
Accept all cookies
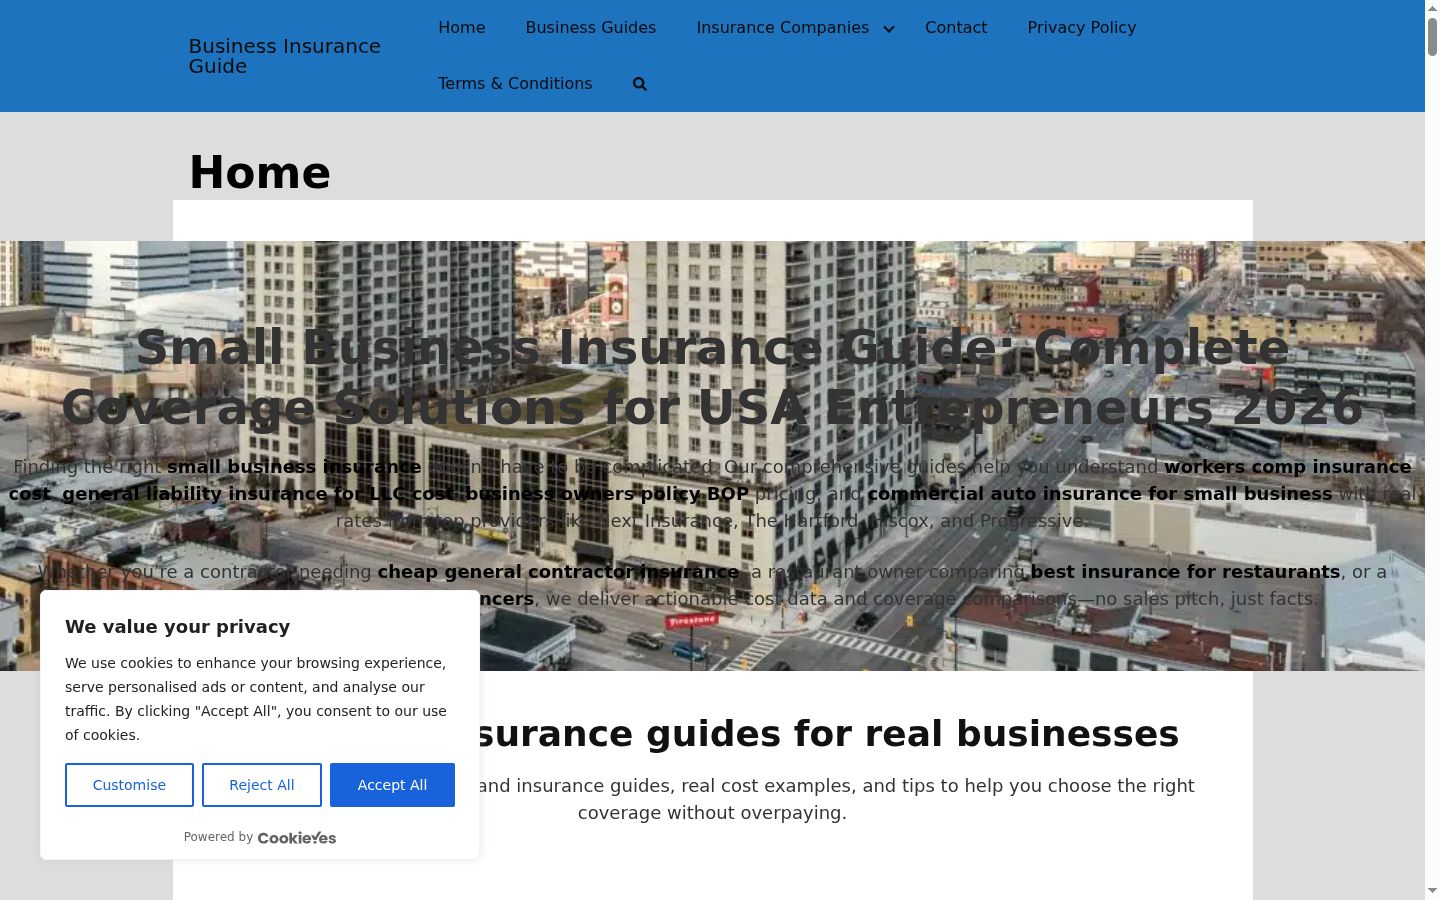(x=392, y=785)
